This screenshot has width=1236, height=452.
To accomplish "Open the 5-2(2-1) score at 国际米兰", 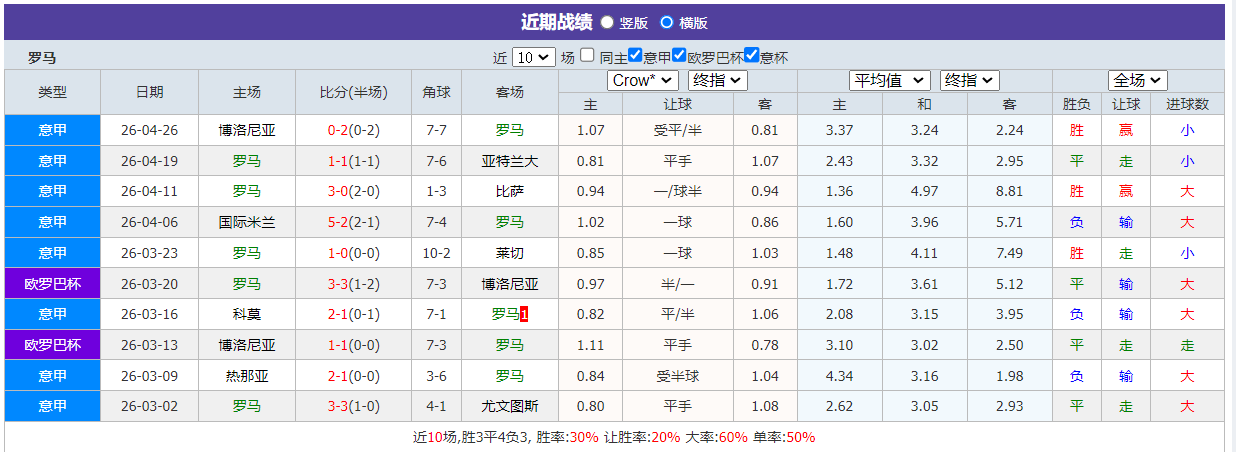I will (x=353, y=222).
